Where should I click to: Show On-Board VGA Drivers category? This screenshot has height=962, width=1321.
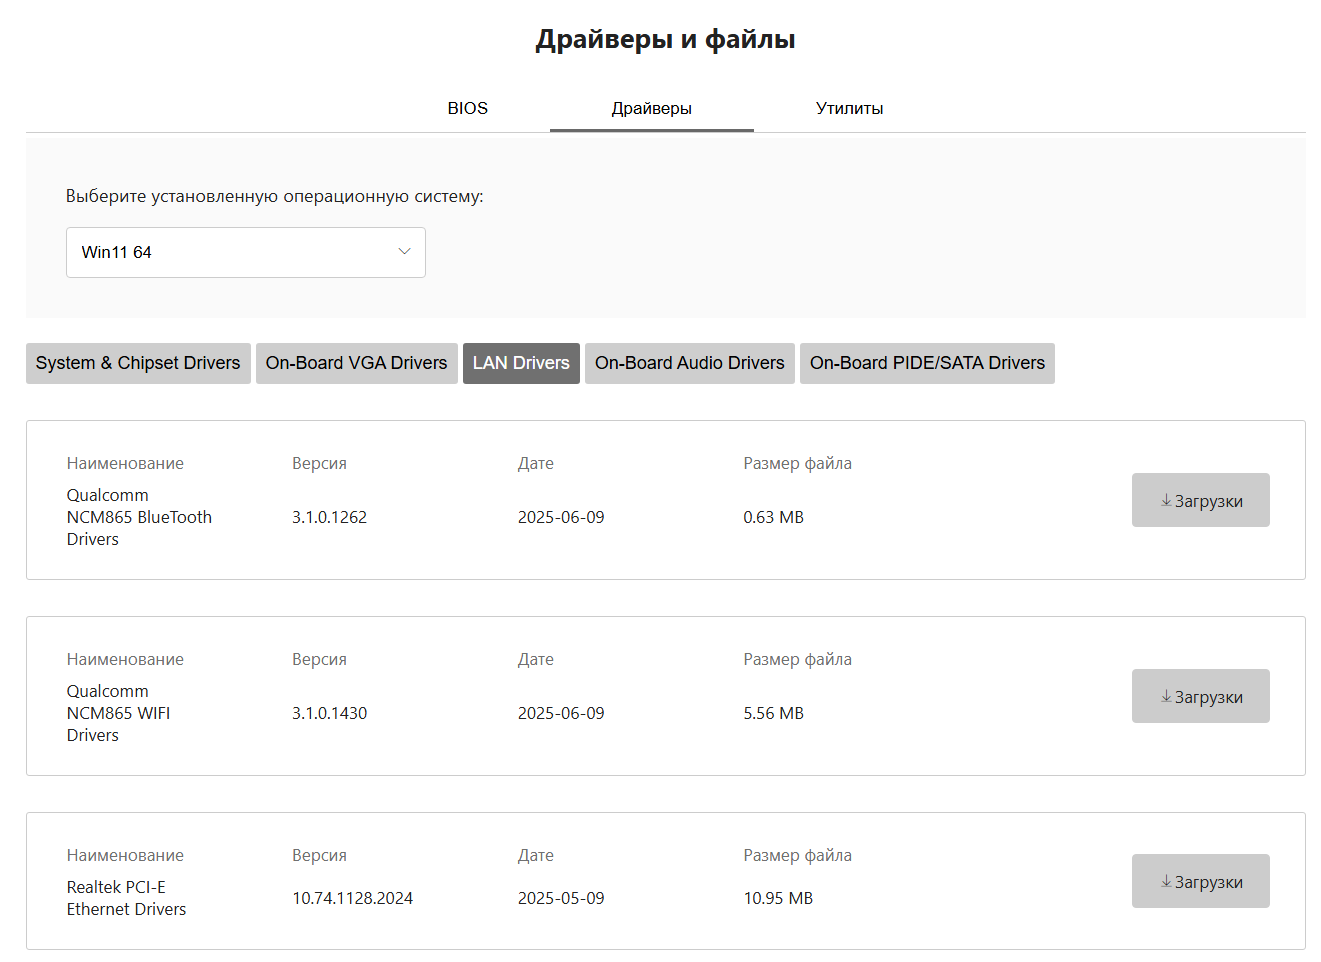(x=356, y=363)
